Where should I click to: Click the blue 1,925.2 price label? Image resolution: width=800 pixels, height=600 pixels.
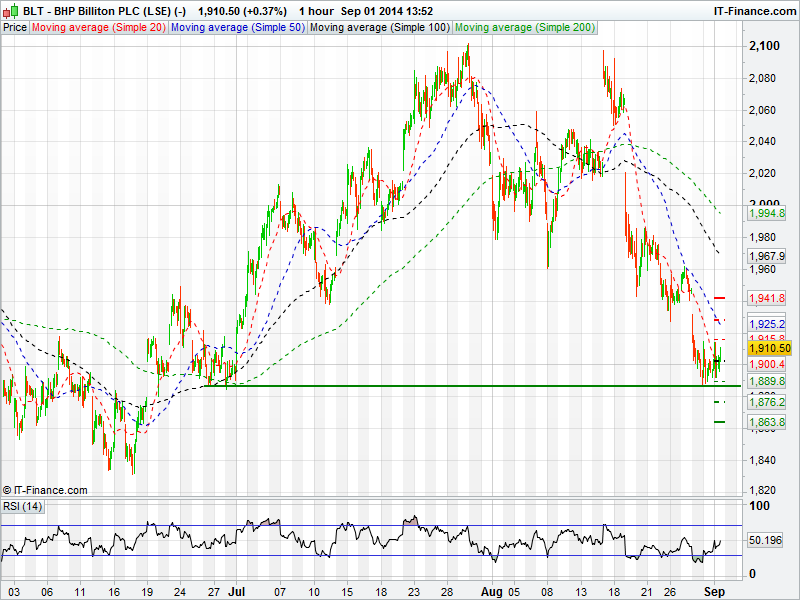point(767,324)
